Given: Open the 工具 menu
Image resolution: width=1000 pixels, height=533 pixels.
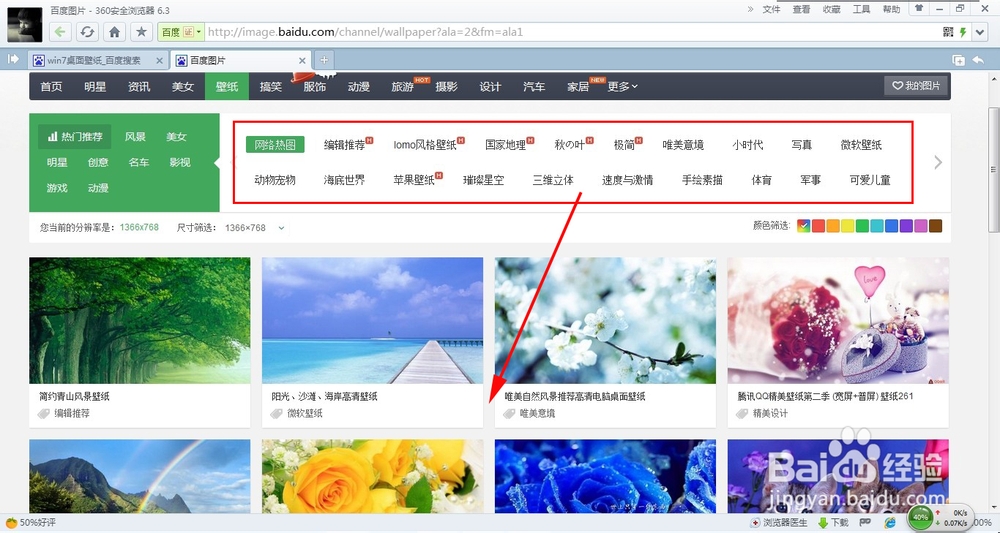Looking at the screenshot, I should point(861,9).
